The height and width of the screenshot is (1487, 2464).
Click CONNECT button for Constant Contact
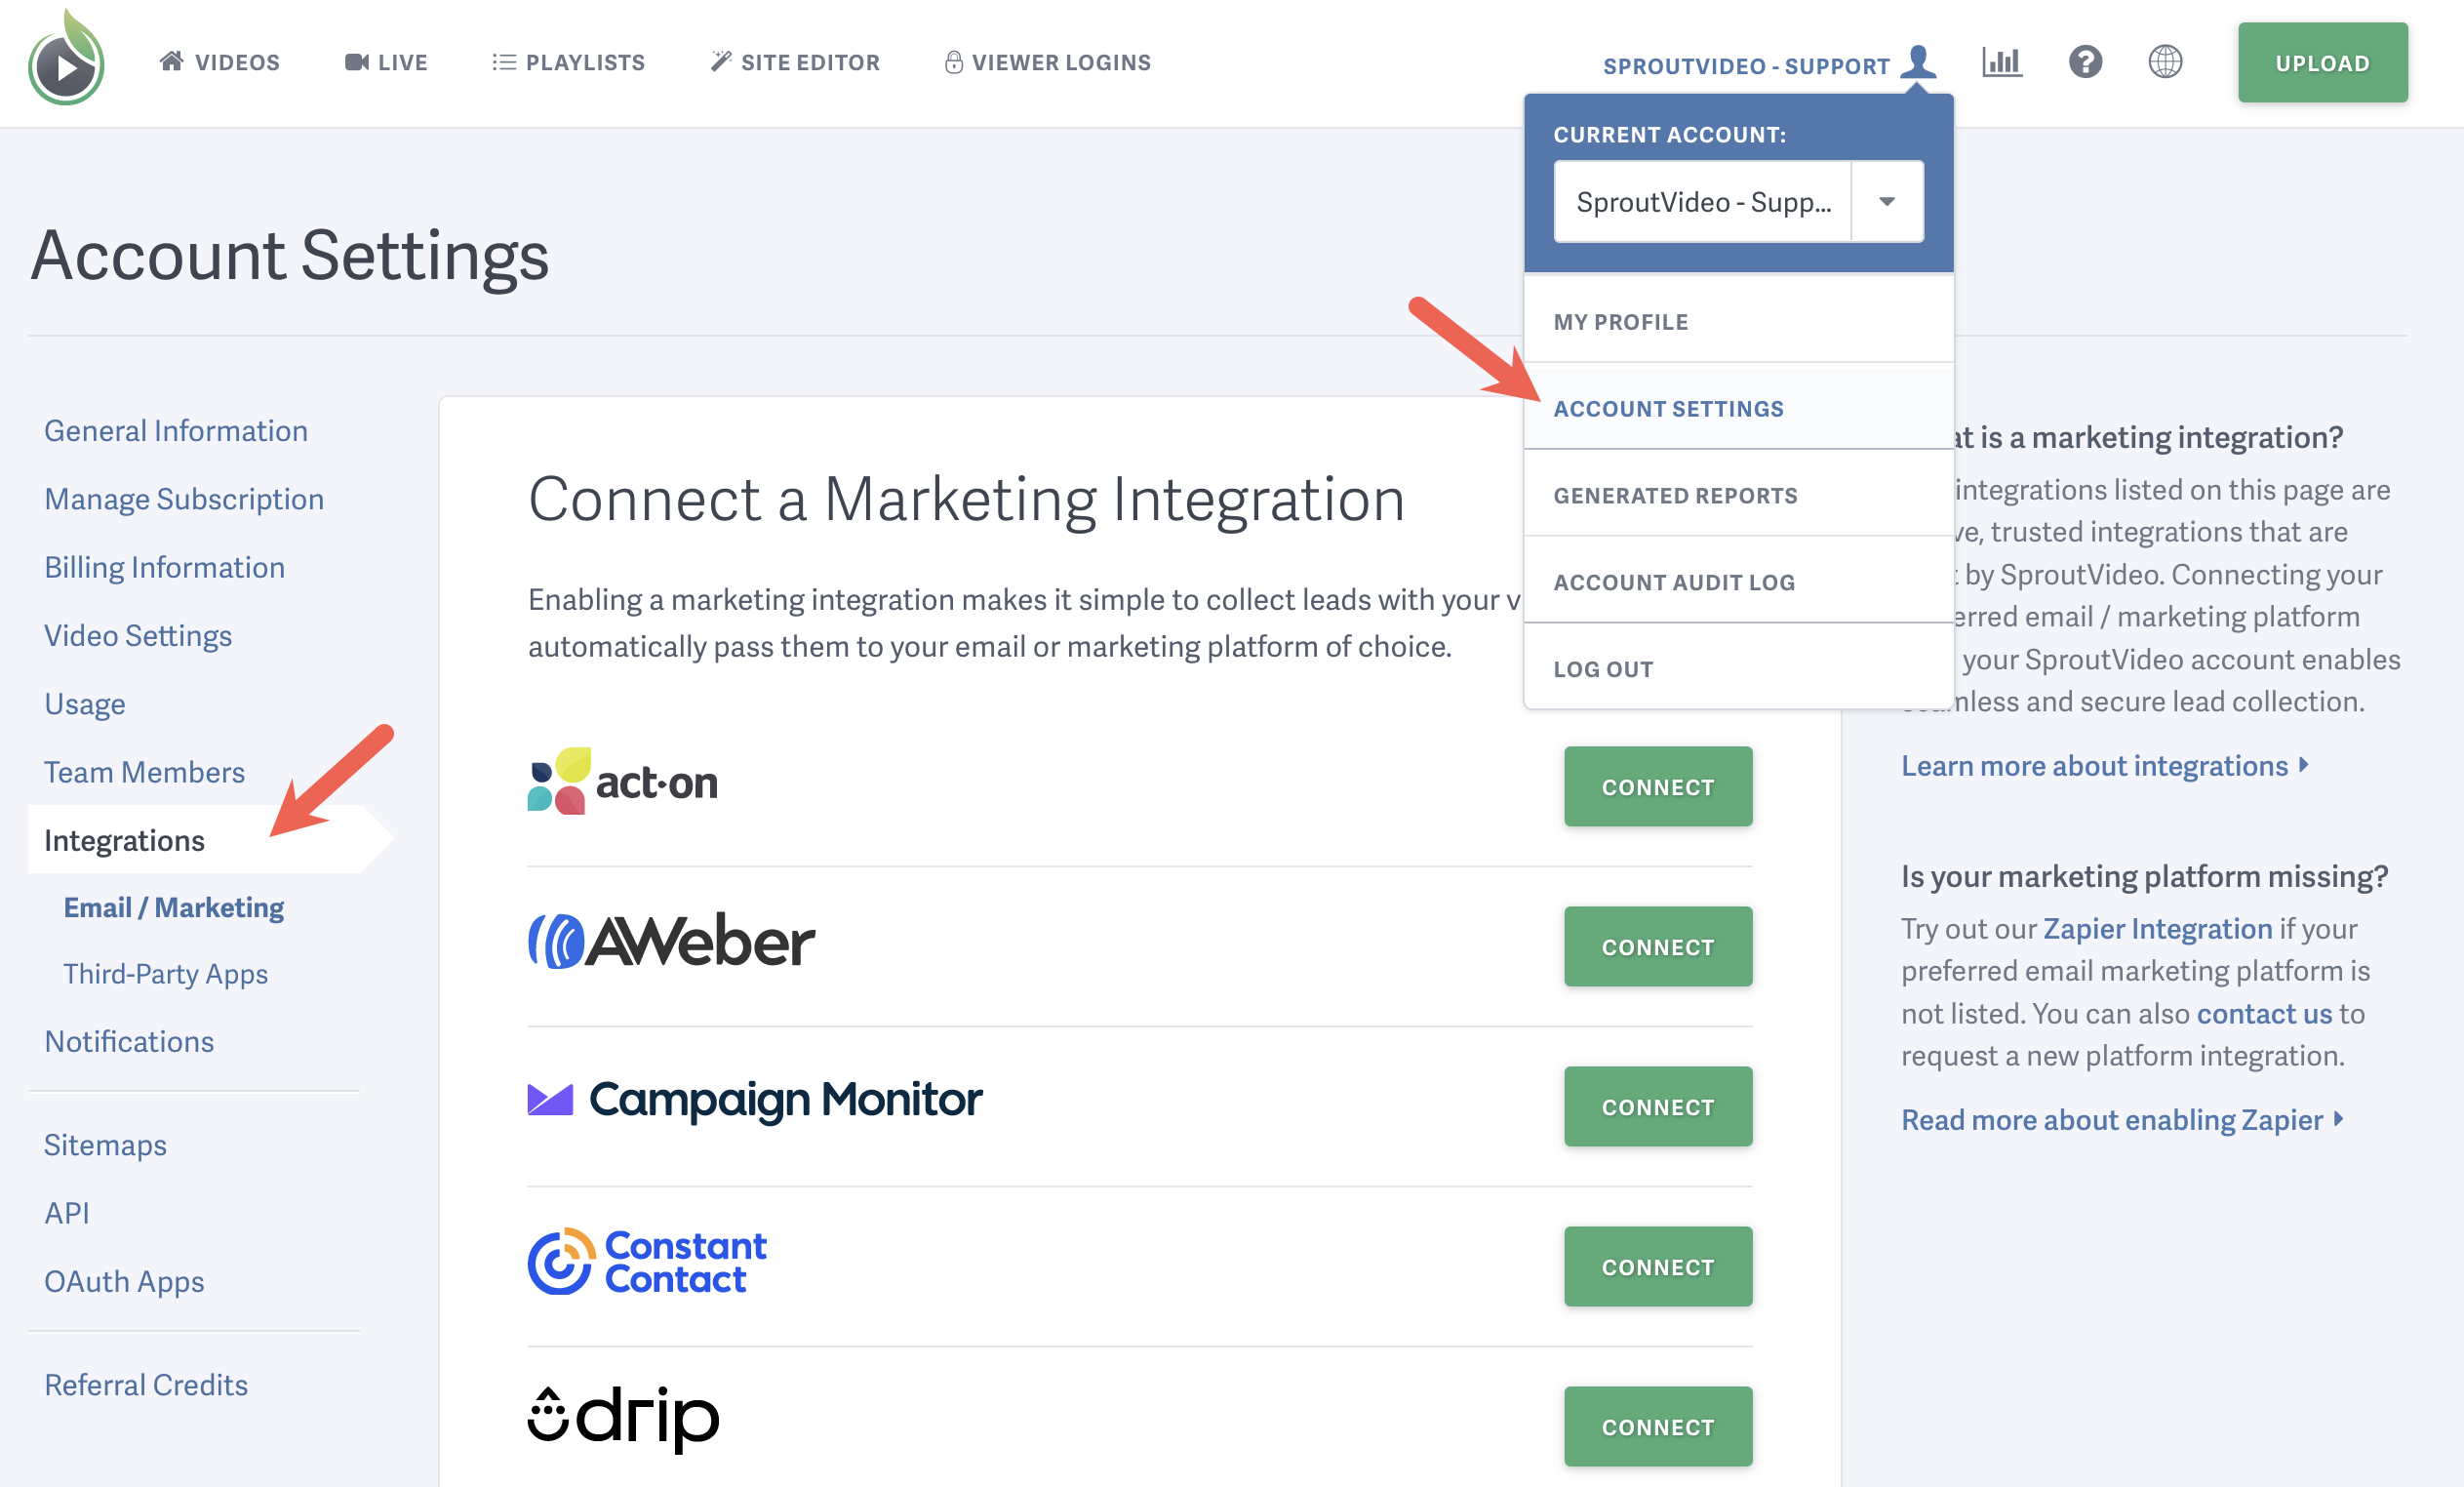coord(1656,1266)
